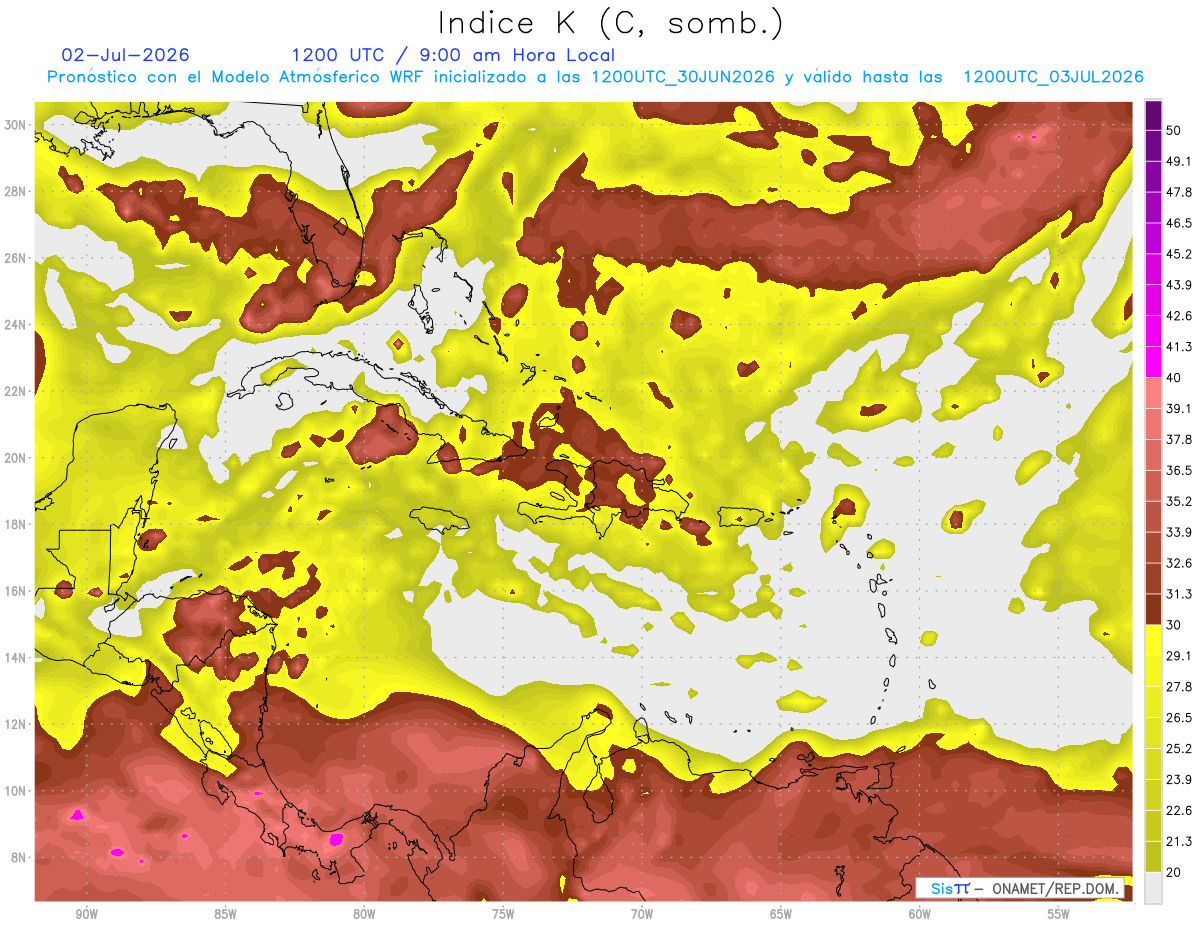
Task: Click the bright yellow colorbar segment between 29.1 and 30
Action: (1154, 640)
